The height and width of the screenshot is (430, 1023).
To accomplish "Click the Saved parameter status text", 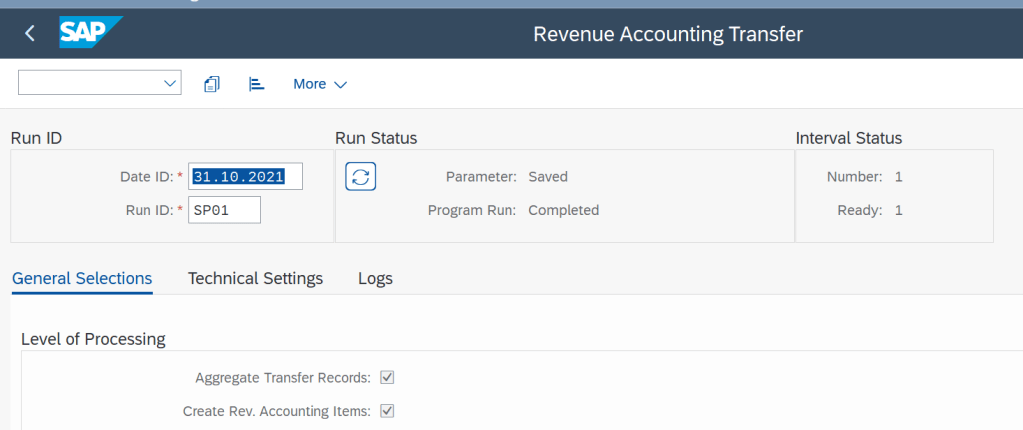I will click(548, 177).
